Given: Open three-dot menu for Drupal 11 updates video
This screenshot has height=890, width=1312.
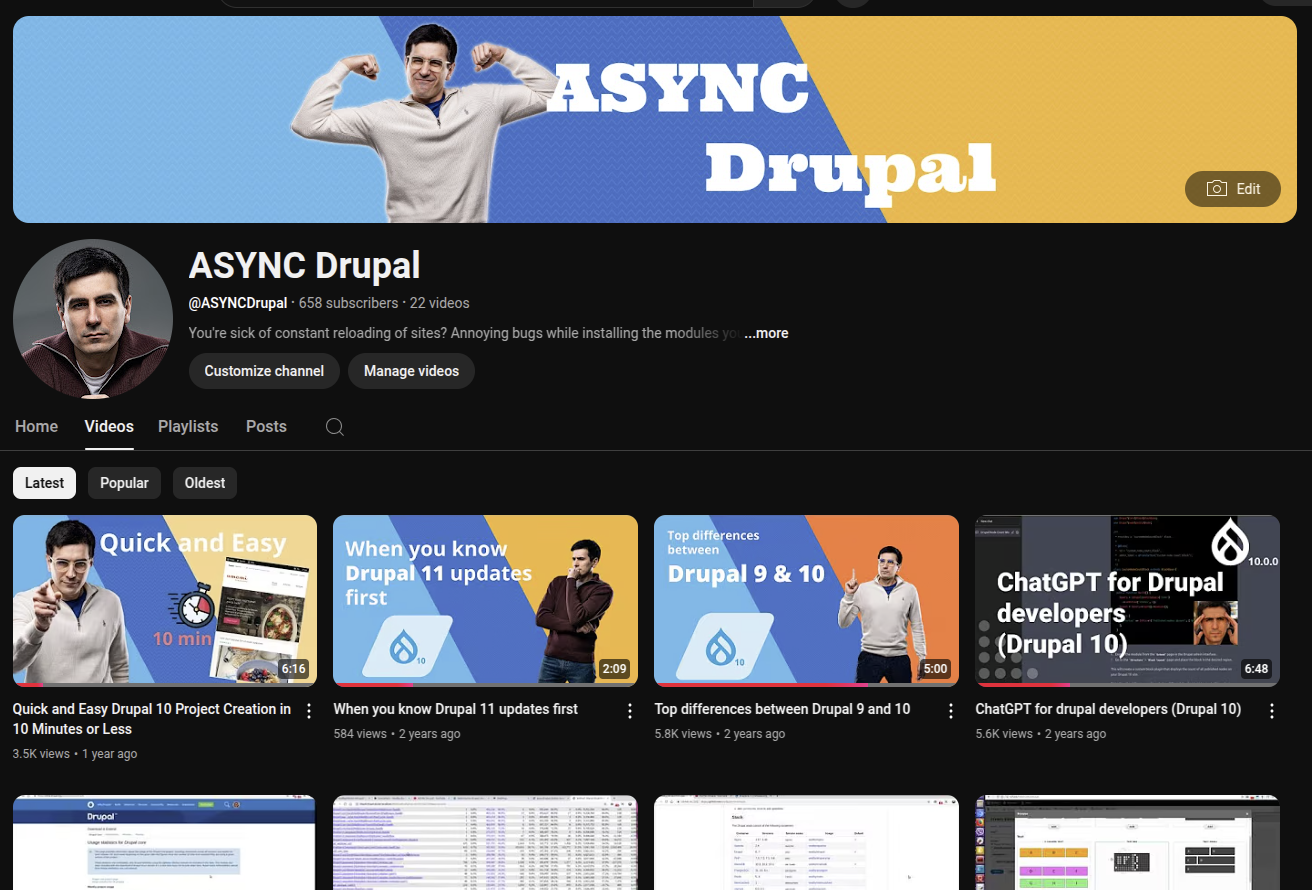Looking at the screenshot, I should coord(630,711).
